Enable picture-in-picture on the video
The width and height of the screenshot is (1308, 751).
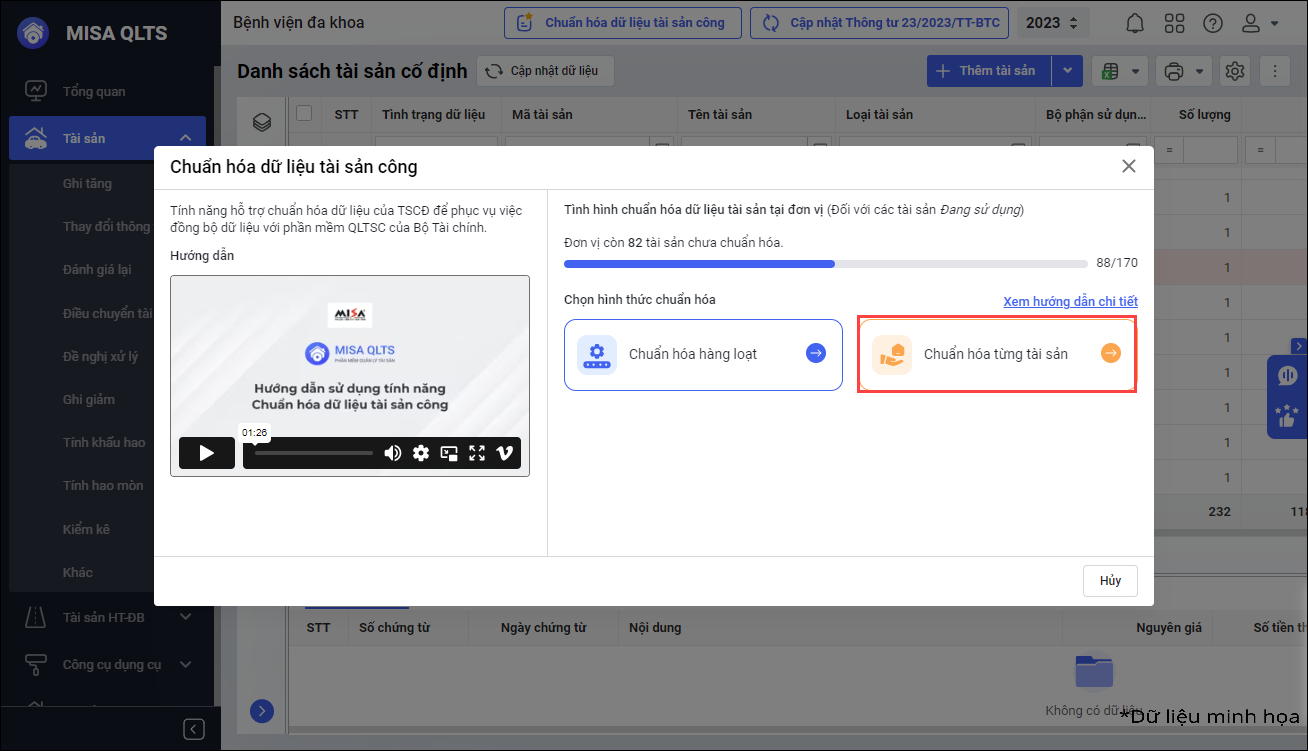pyautogui.click(x=449, y=453)
